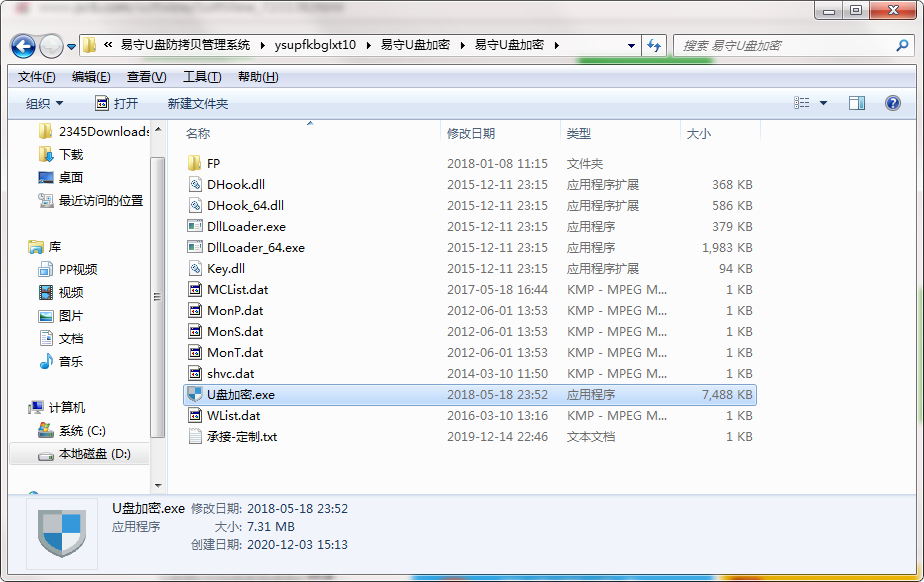Viewport: 924px width, 582px height.
Task: Select the FP folder icon
Action: click(x=194, y=163)
